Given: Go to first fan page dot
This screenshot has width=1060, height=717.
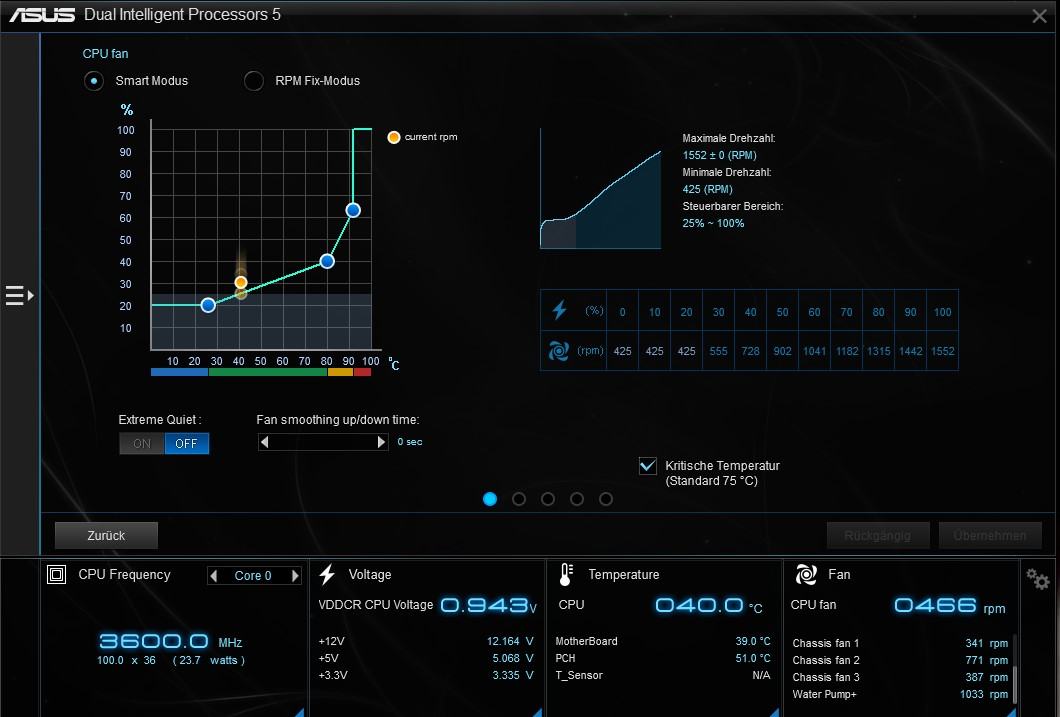Looking at the screenshot, I should coord(490,499).
